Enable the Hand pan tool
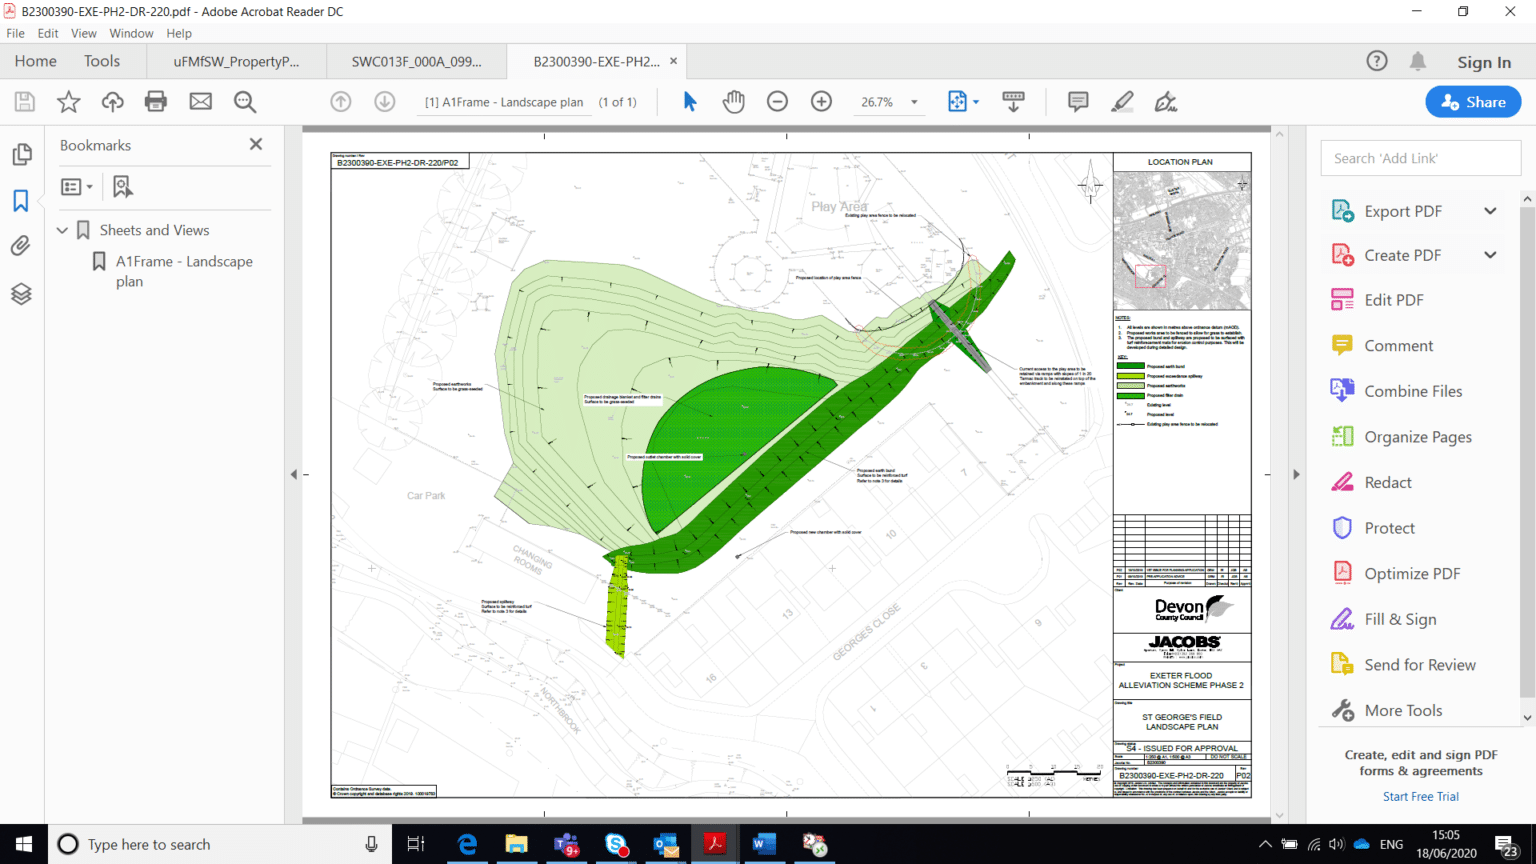1536x864 pixels. coord(733,101)
